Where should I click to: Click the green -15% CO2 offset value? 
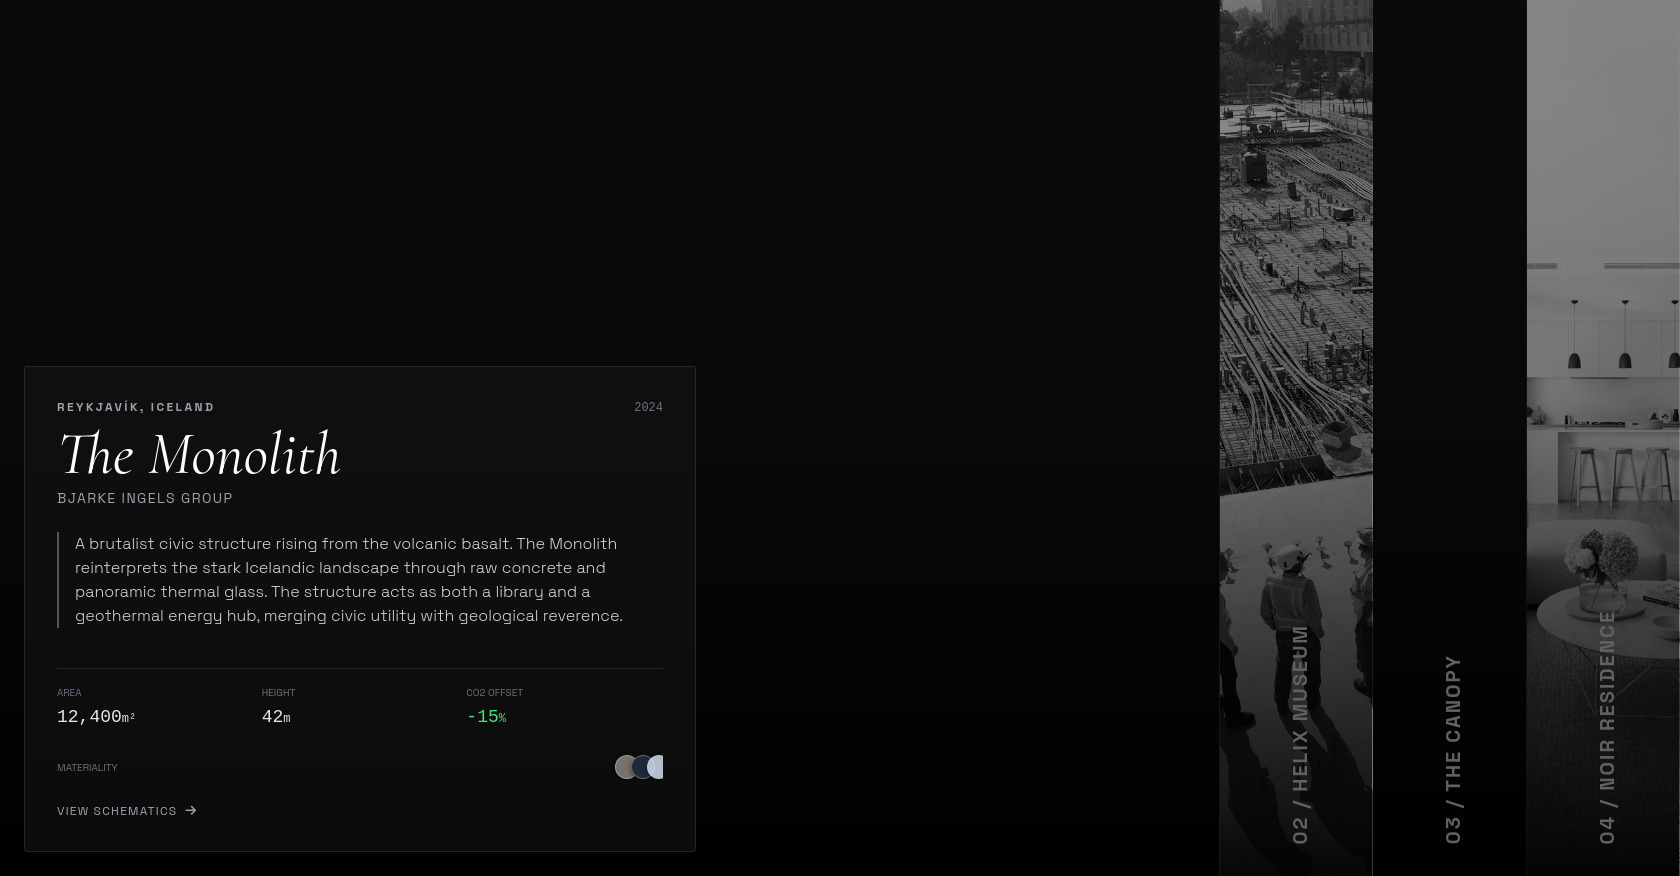486,717
